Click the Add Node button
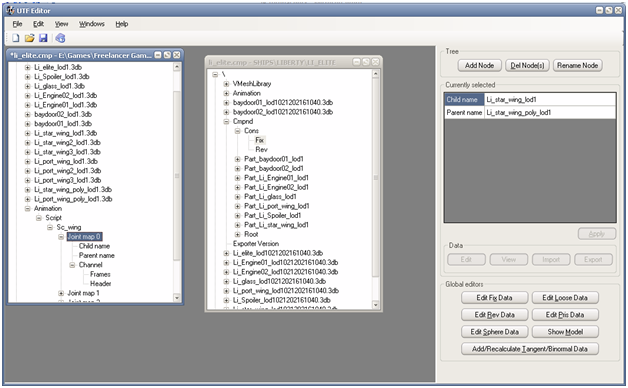Image resolution: width=628 pixels, height=388 pixels. tap(479, 65)
